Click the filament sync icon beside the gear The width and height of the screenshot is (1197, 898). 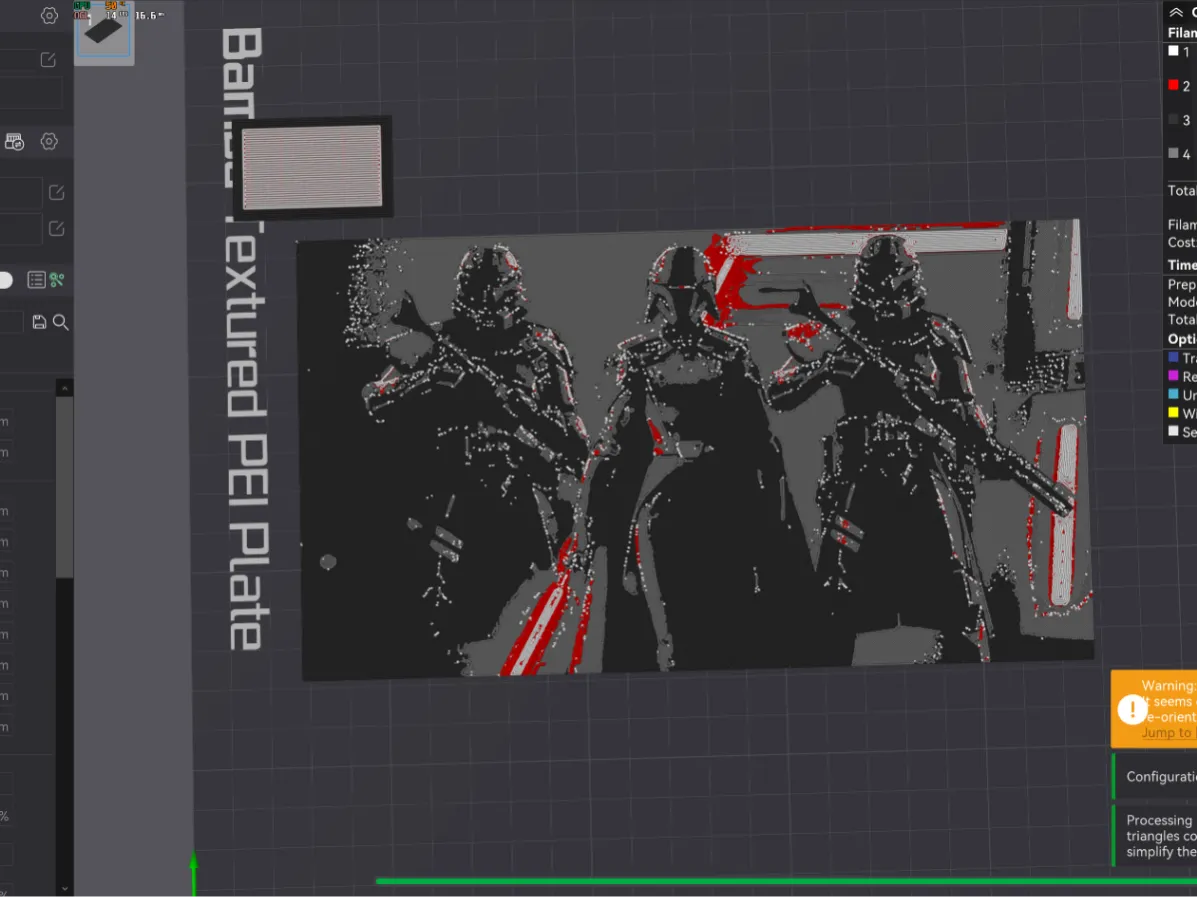(15, 141)
